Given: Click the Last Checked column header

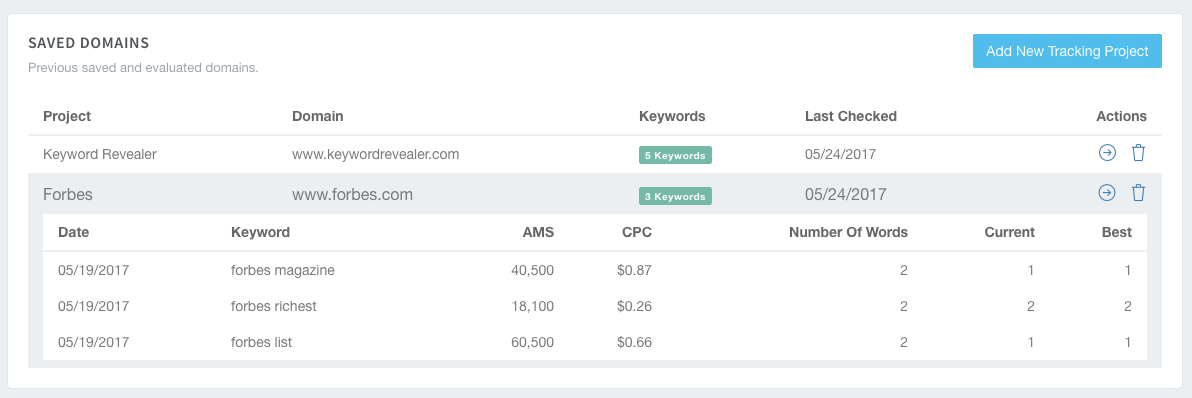Looking at the screenshot, I should 851,116.
